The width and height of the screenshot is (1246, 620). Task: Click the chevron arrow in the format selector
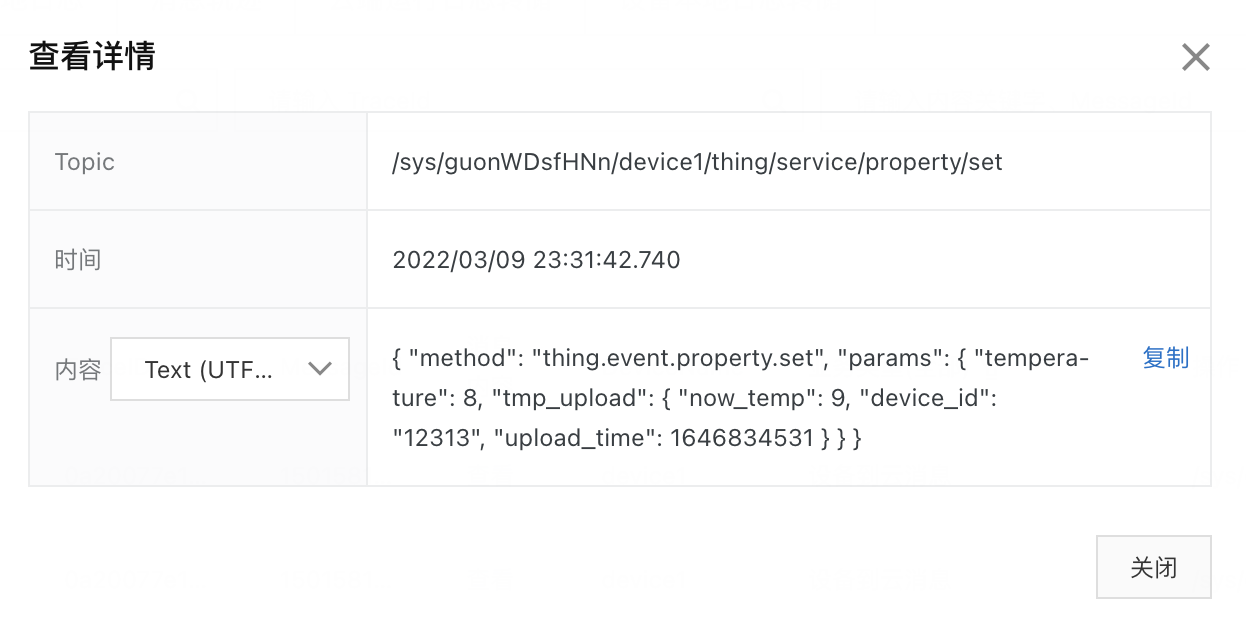point(320,369)
